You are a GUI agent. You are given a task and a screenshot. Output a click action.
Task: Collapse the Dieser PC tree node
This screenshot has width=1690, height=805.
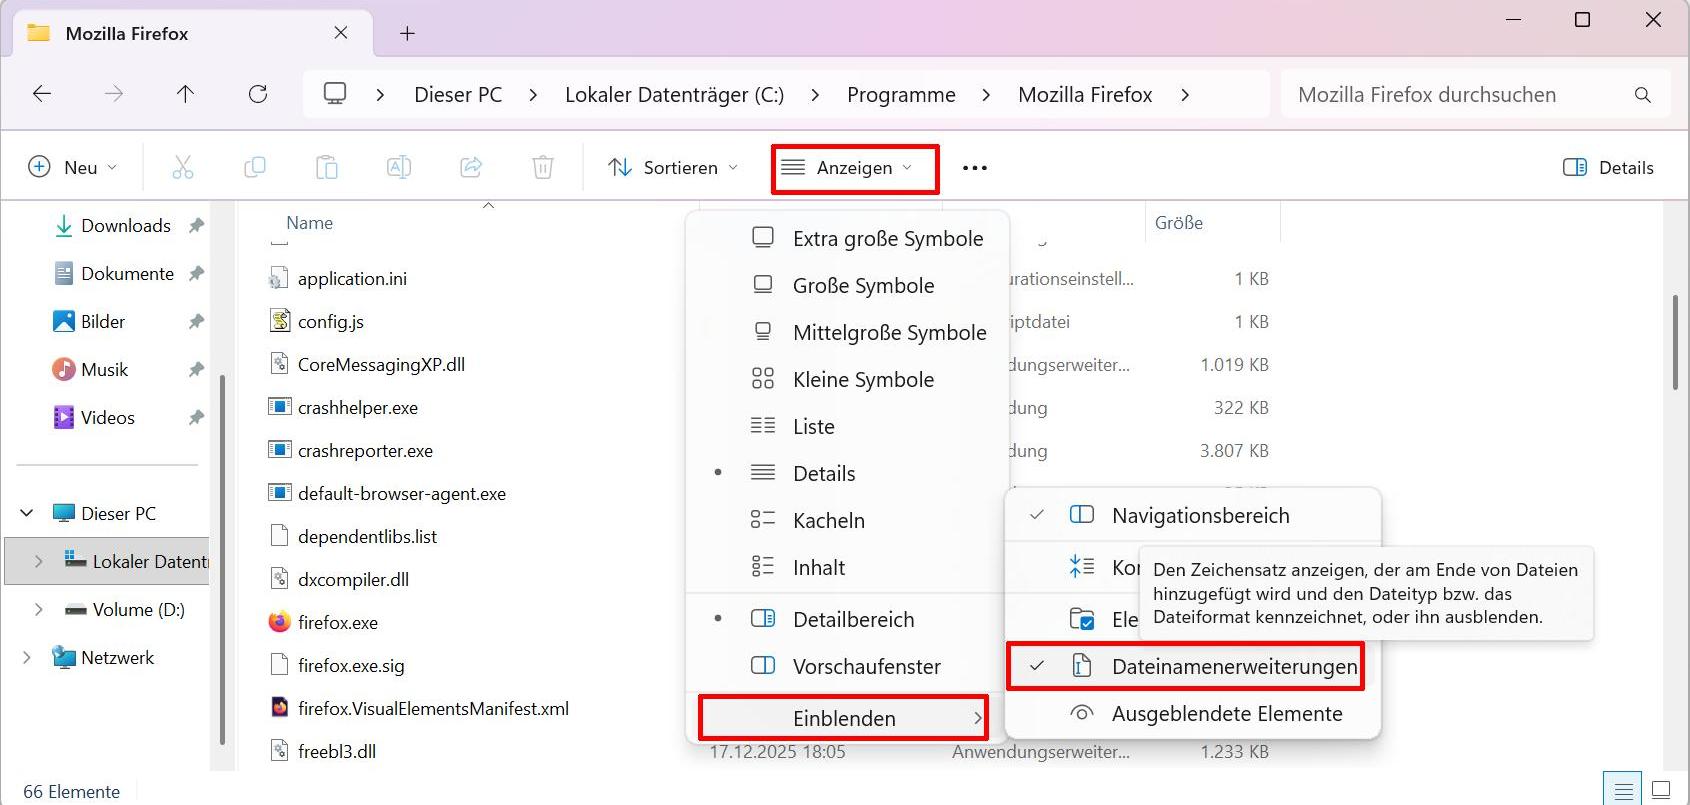click(x=27, y=514)
